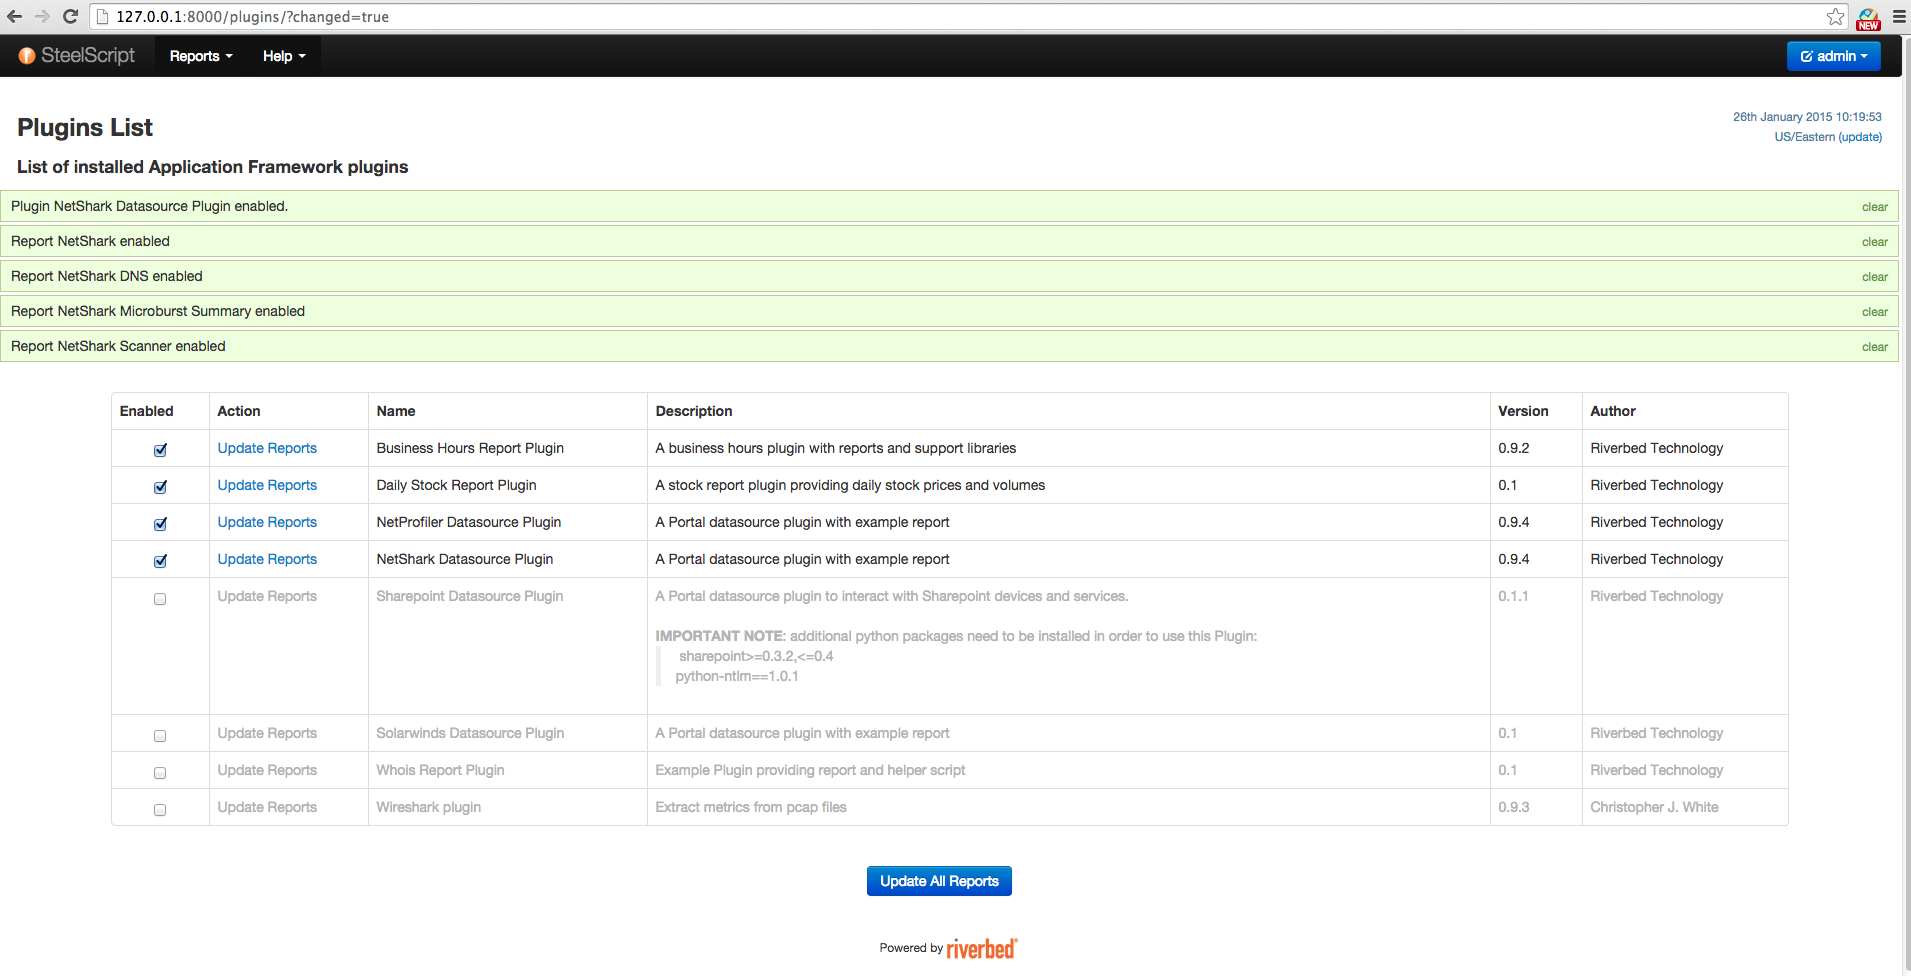Open the browser hamburger menu
Screen dimensions: 1911x976
(x=1899, y=16)
